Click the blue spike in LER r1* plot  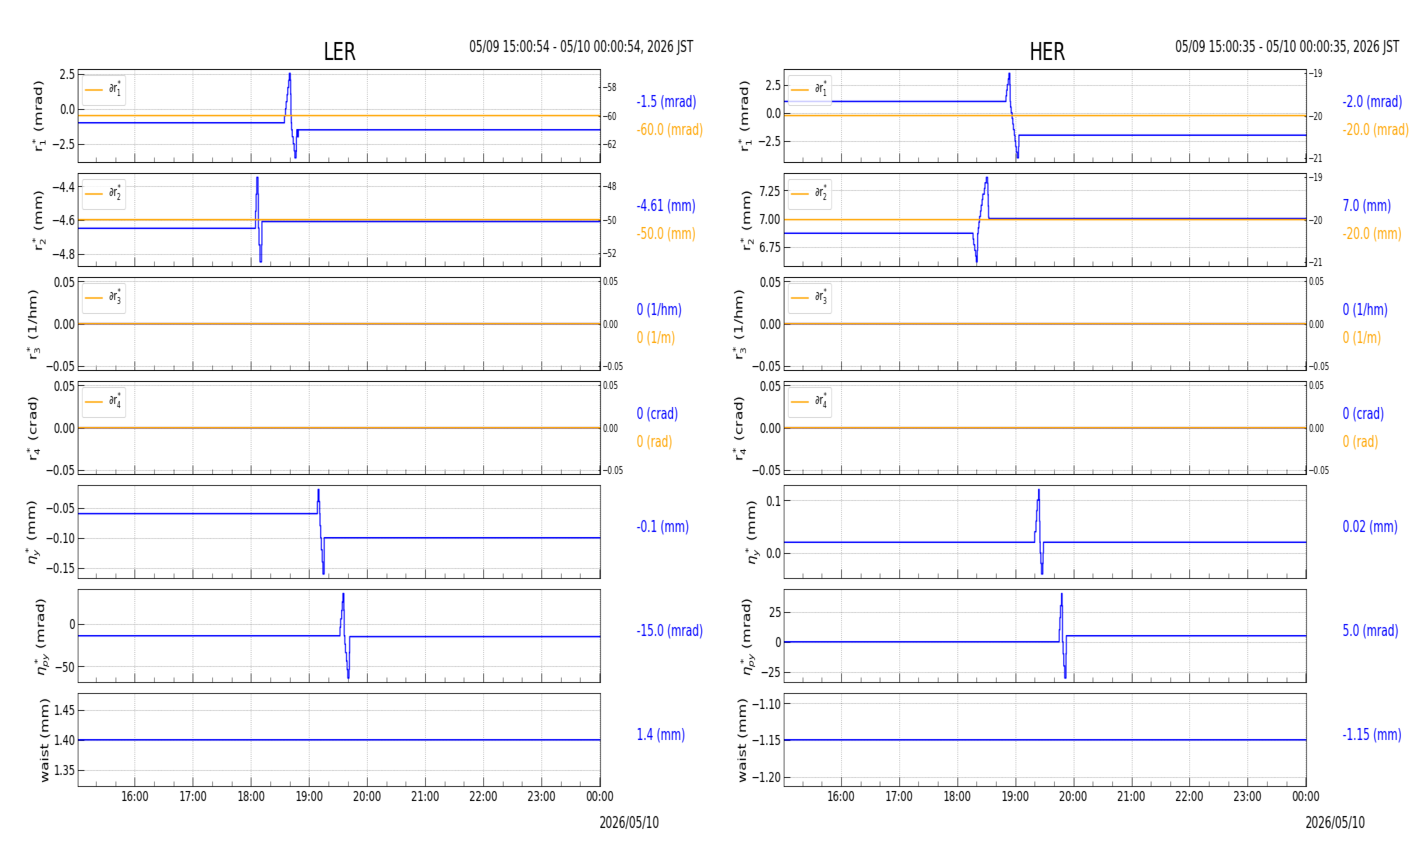tap(291, 113)
